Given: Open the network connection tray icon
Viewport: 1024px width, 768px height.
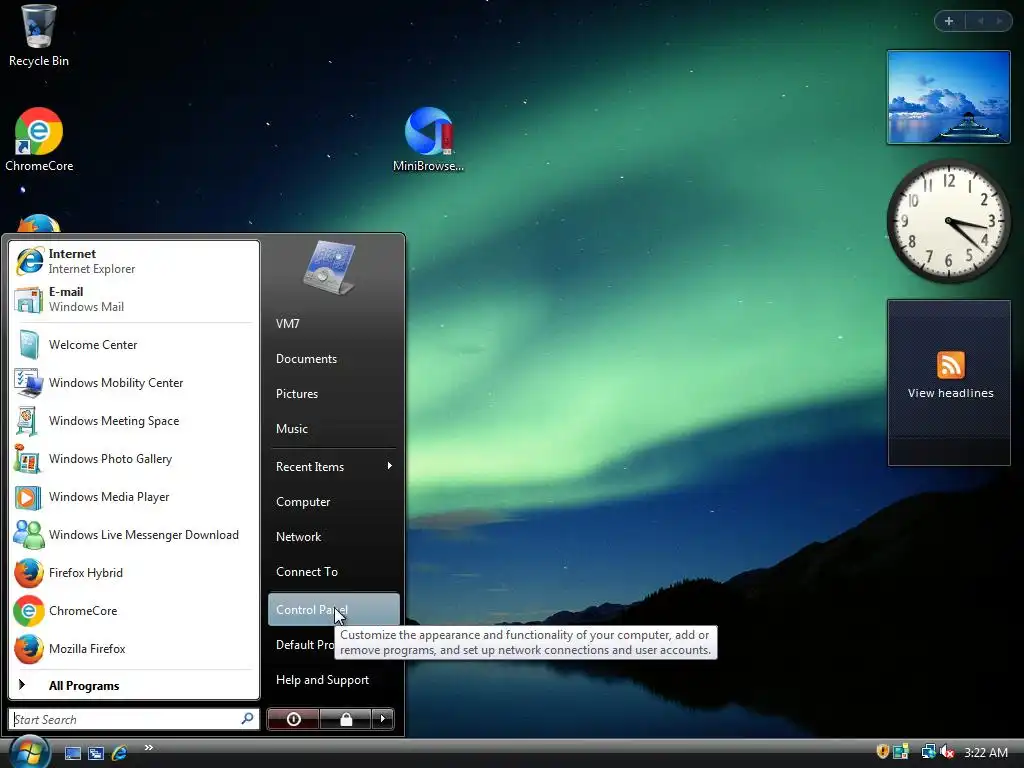Looking at the screenshot, I should click(x=928, y=752).
